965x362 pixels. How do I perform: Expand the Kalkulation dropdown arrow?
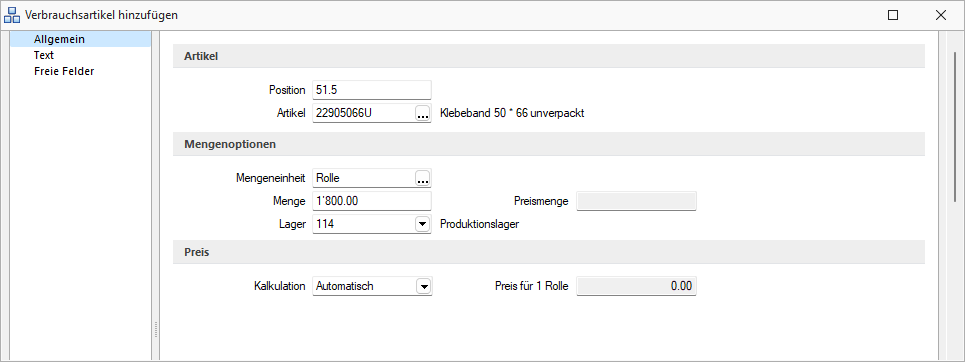(x=423, y=286)
